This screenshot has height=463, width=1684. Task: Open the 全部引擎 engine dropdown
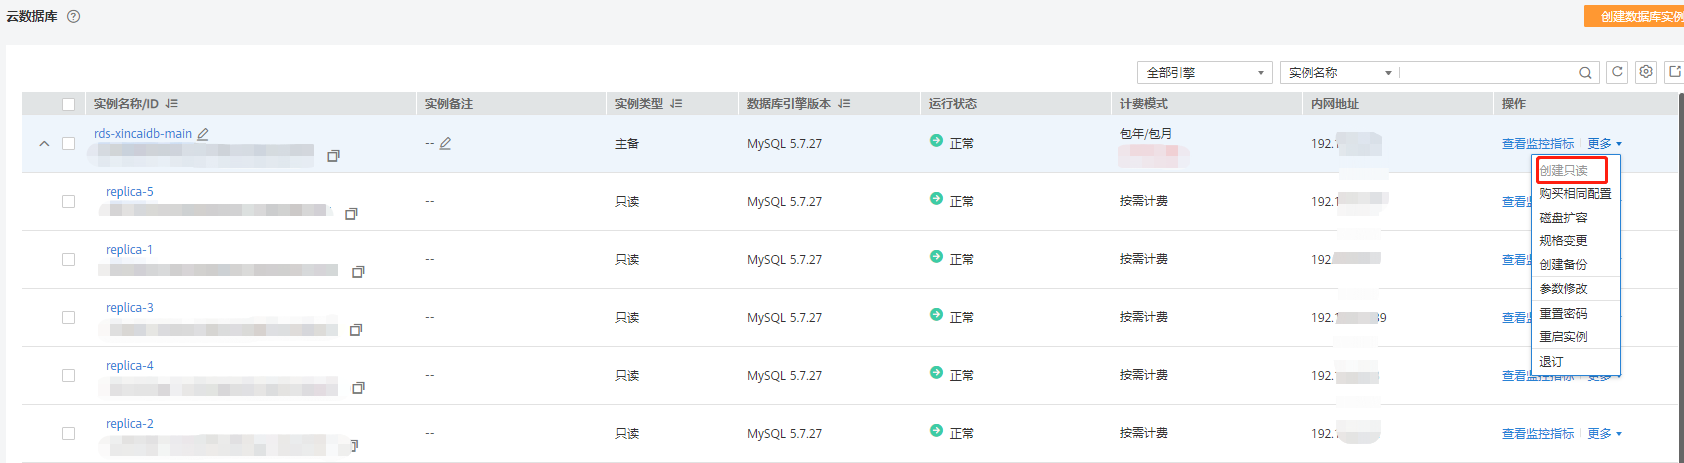click(1205, 73)
